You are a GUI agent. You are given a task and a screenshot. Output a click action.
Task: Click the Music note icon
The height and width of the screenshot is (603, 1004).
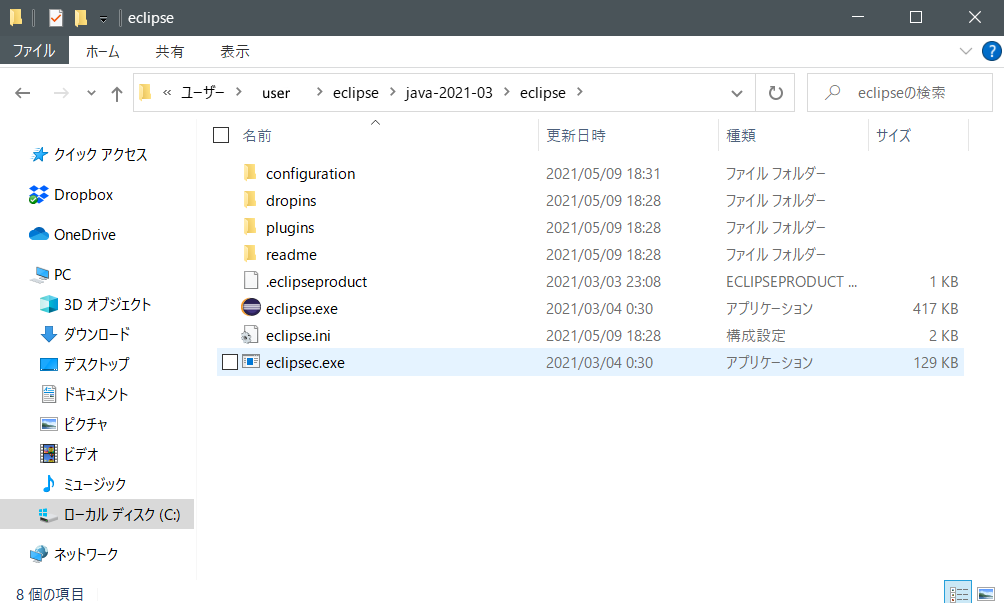coord(49,484)
